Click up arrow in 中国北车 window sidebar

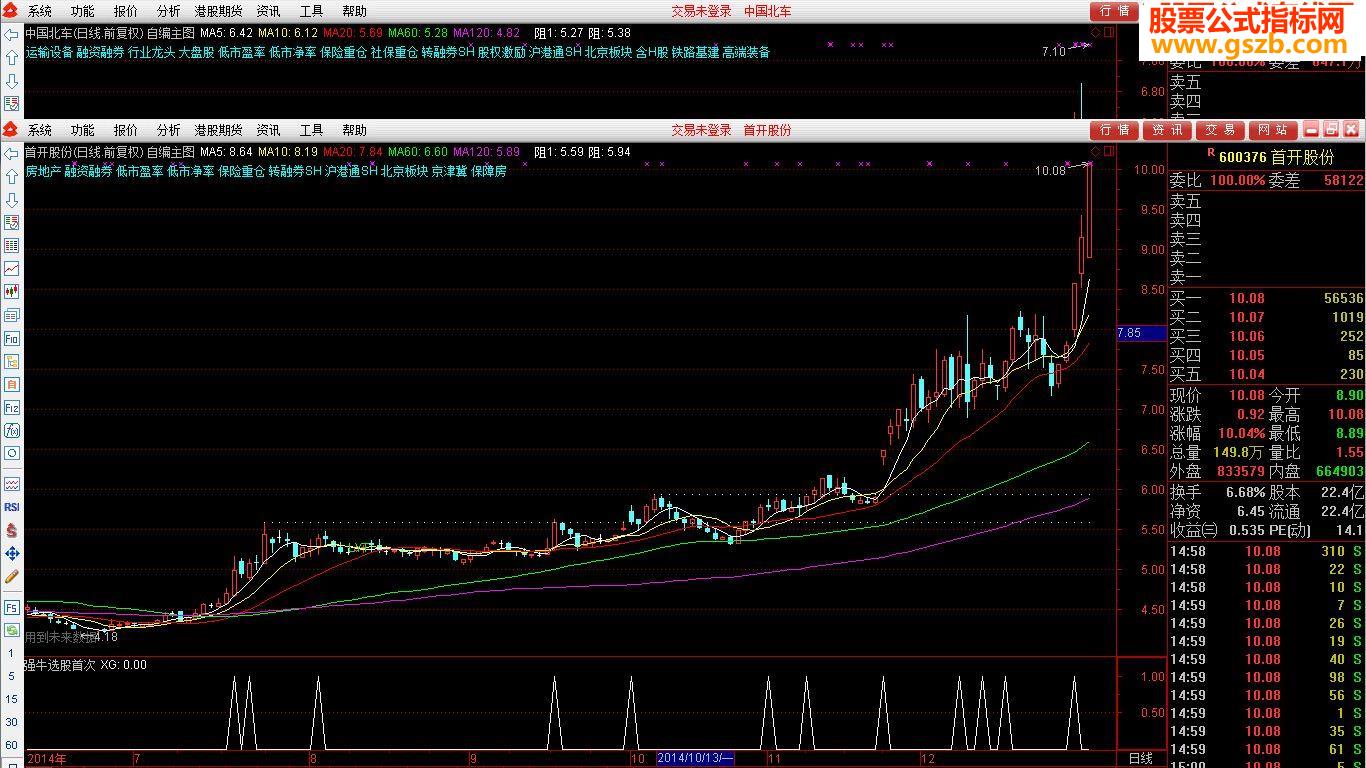(11, 57)
